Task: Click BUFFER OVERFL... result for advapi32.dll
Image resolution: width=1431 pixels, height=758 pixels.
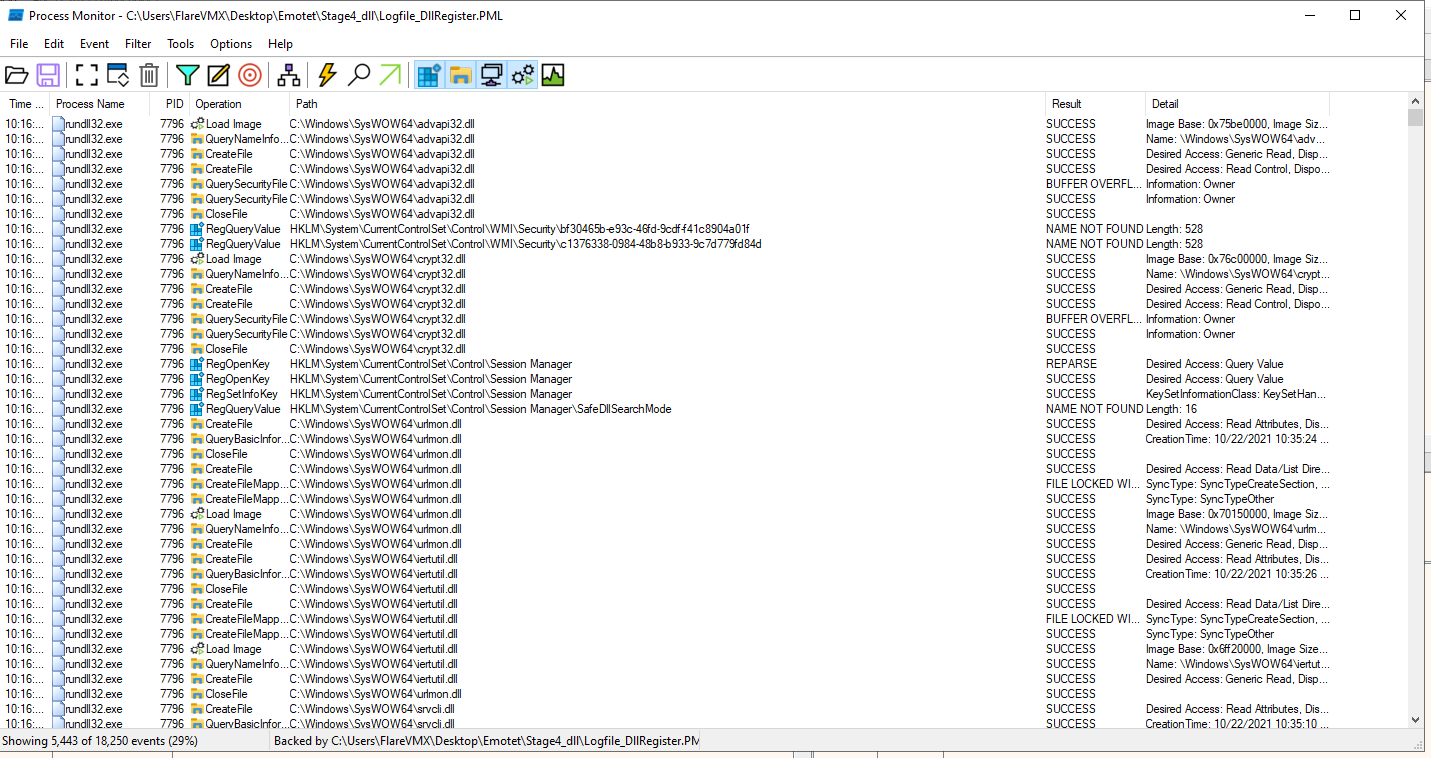Action: click(1093, 184)
